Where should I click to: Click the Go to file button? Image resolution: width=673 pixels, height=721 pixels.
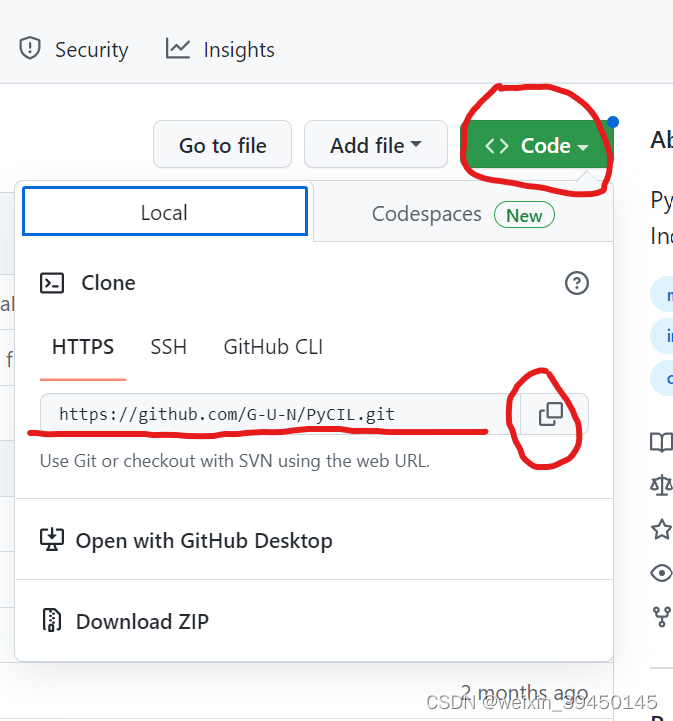pos(222,145)
